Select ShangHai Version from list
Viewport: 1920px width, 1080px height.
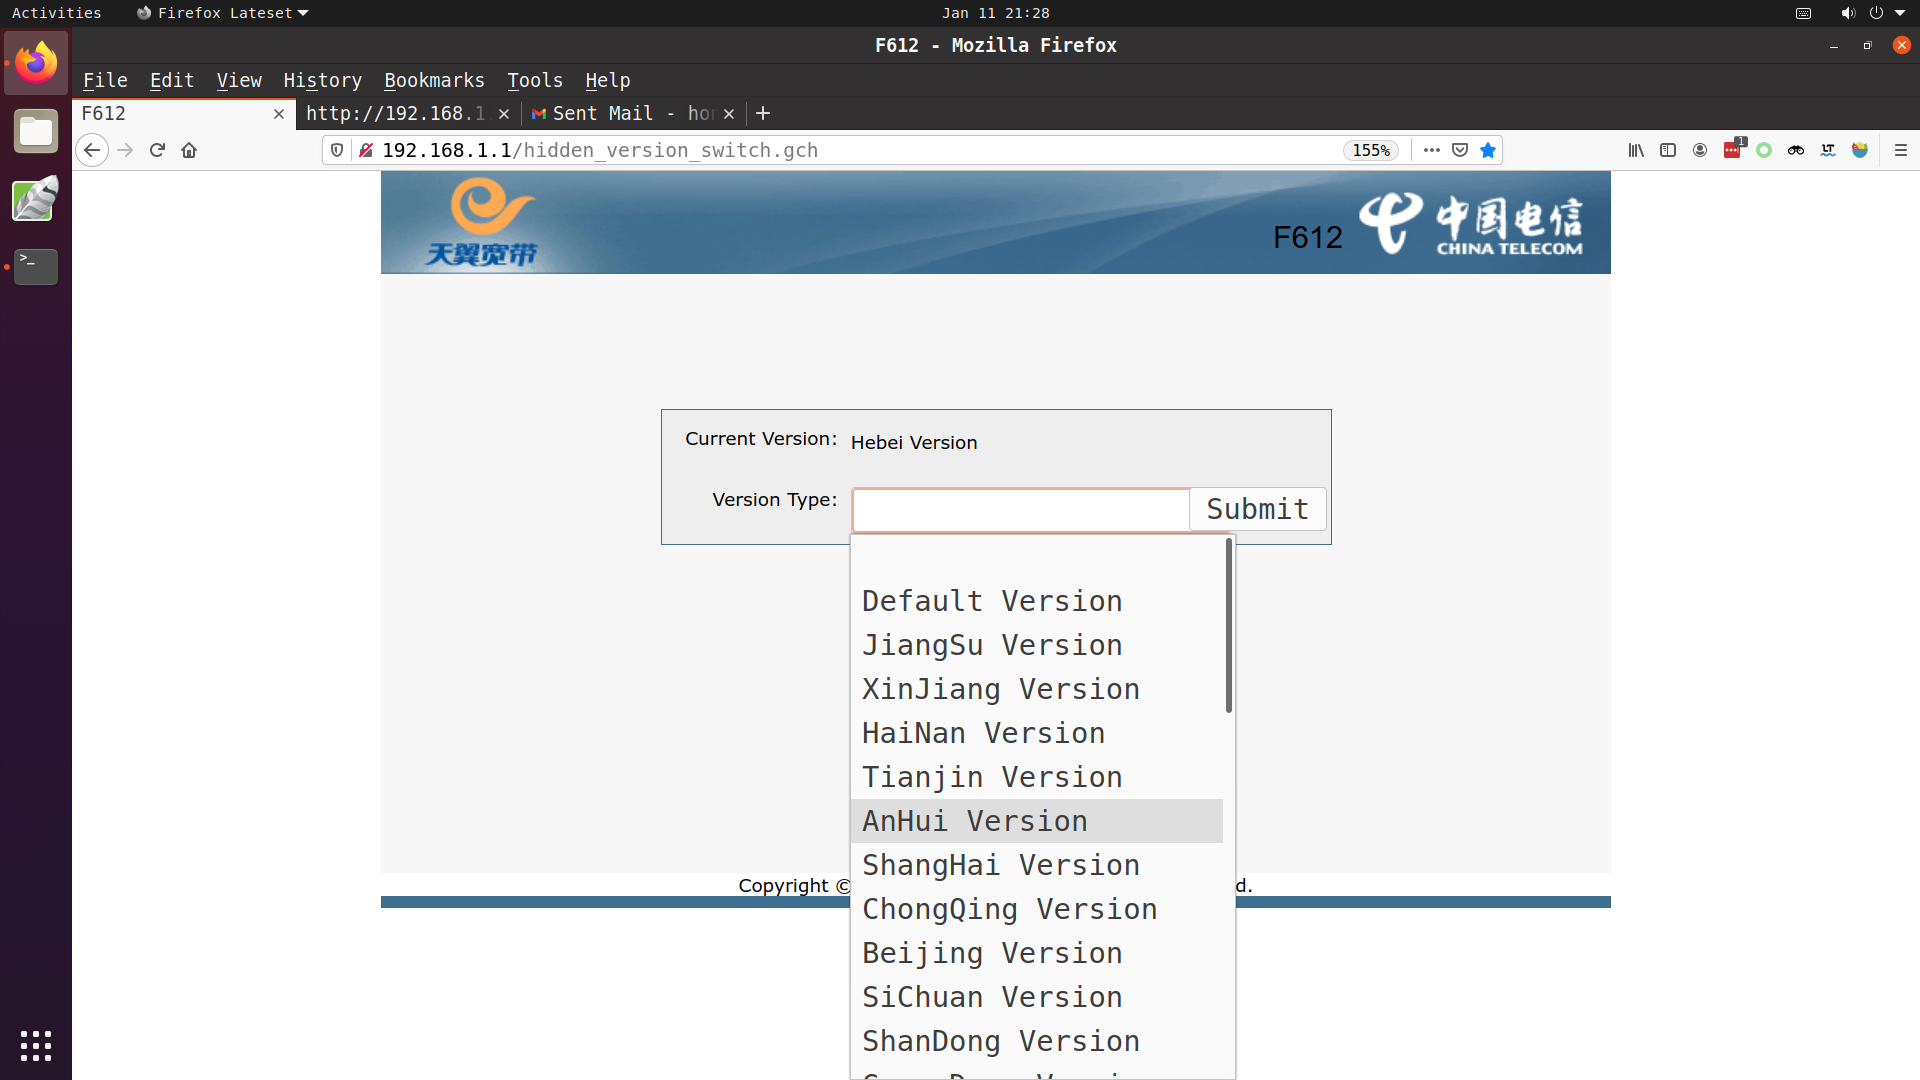pos(1037,865)
